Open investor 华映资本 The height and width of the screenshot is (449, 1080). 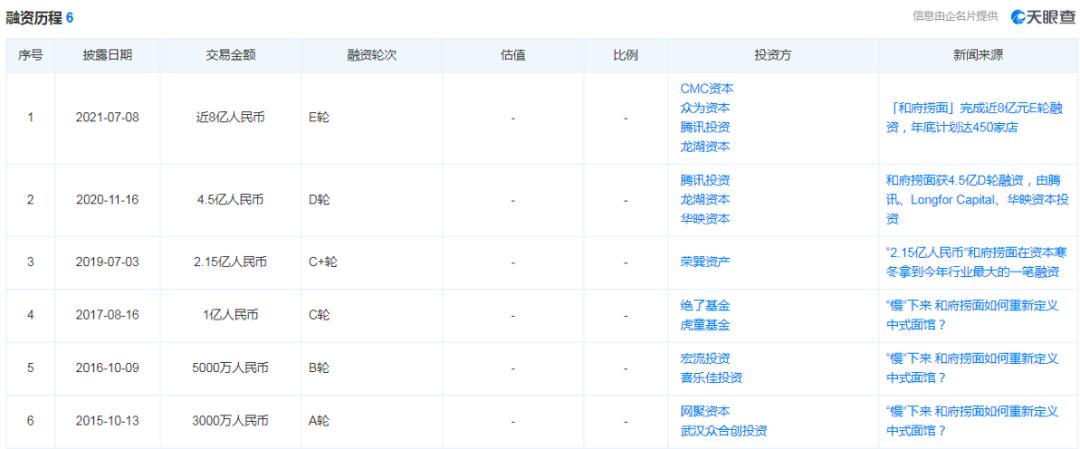[705, 219]
